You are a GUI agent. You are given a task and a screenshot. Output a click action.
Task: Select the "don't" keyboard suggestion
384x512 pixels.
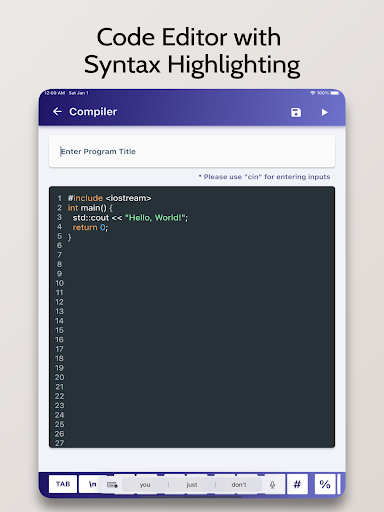[x=239, y=485]
